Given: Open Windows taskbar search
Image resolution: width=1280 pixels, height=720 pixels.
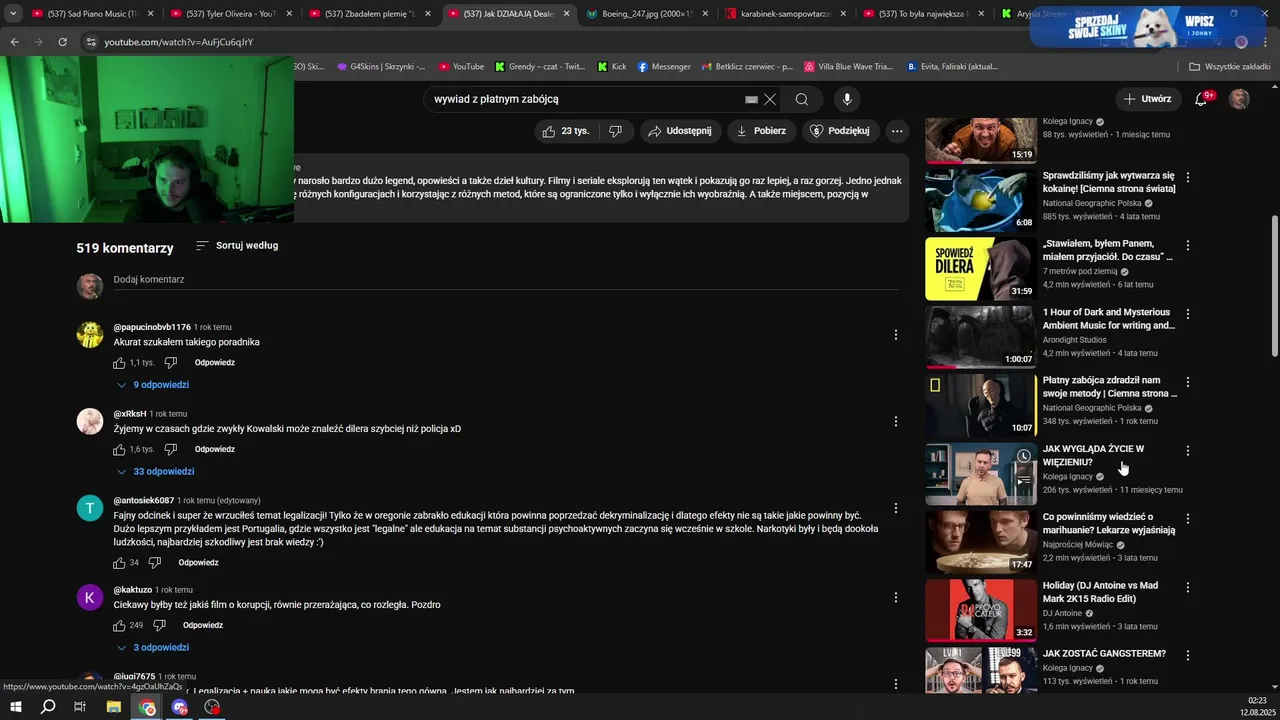Looking at the screenshot, I should [48, 707].
